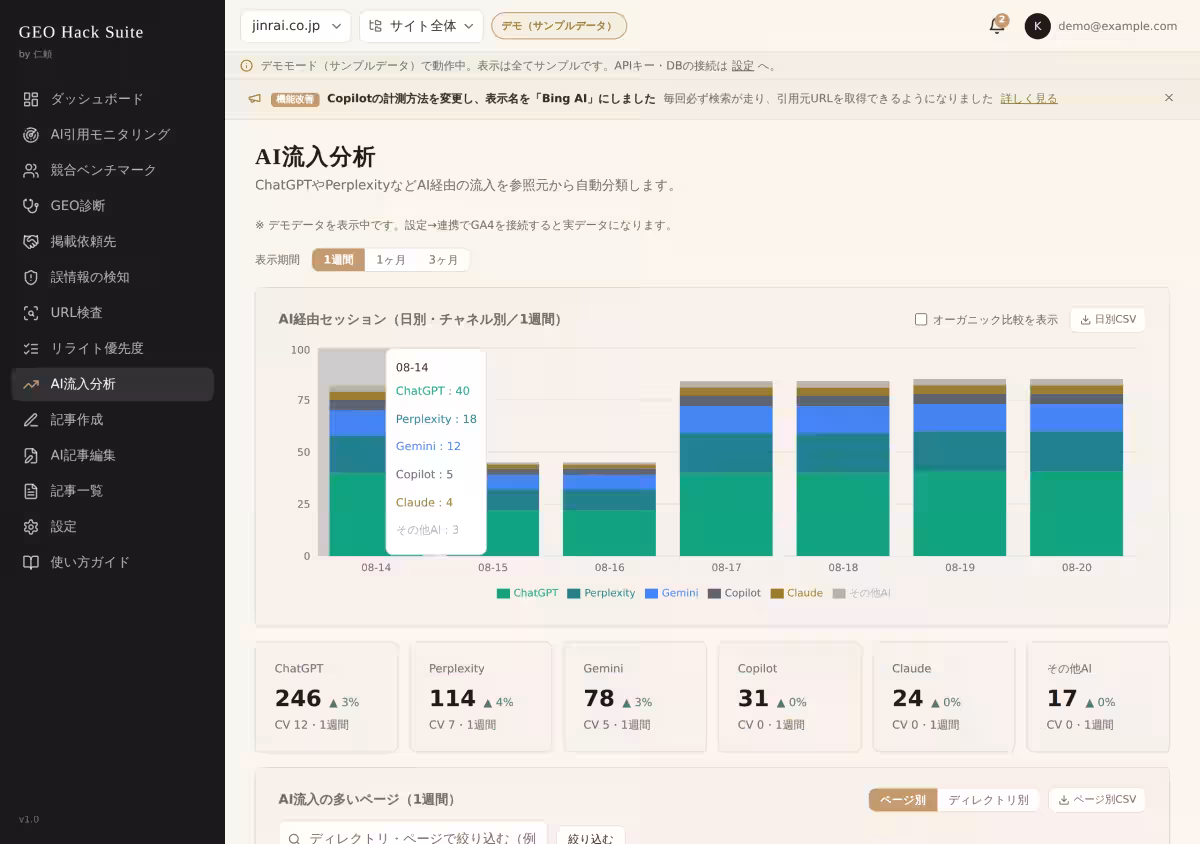The height and width of the screenshot is (844, 1200).
Task: Toggle ChatGPT series in chart legend
Action: [x=527, y=593]
